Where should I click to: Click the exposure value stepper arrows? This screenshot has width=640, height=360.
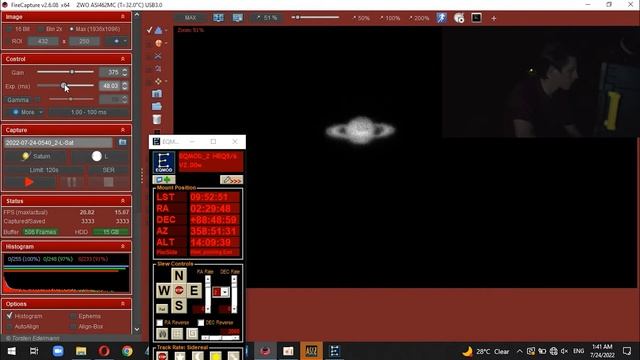tap(125, 86)
